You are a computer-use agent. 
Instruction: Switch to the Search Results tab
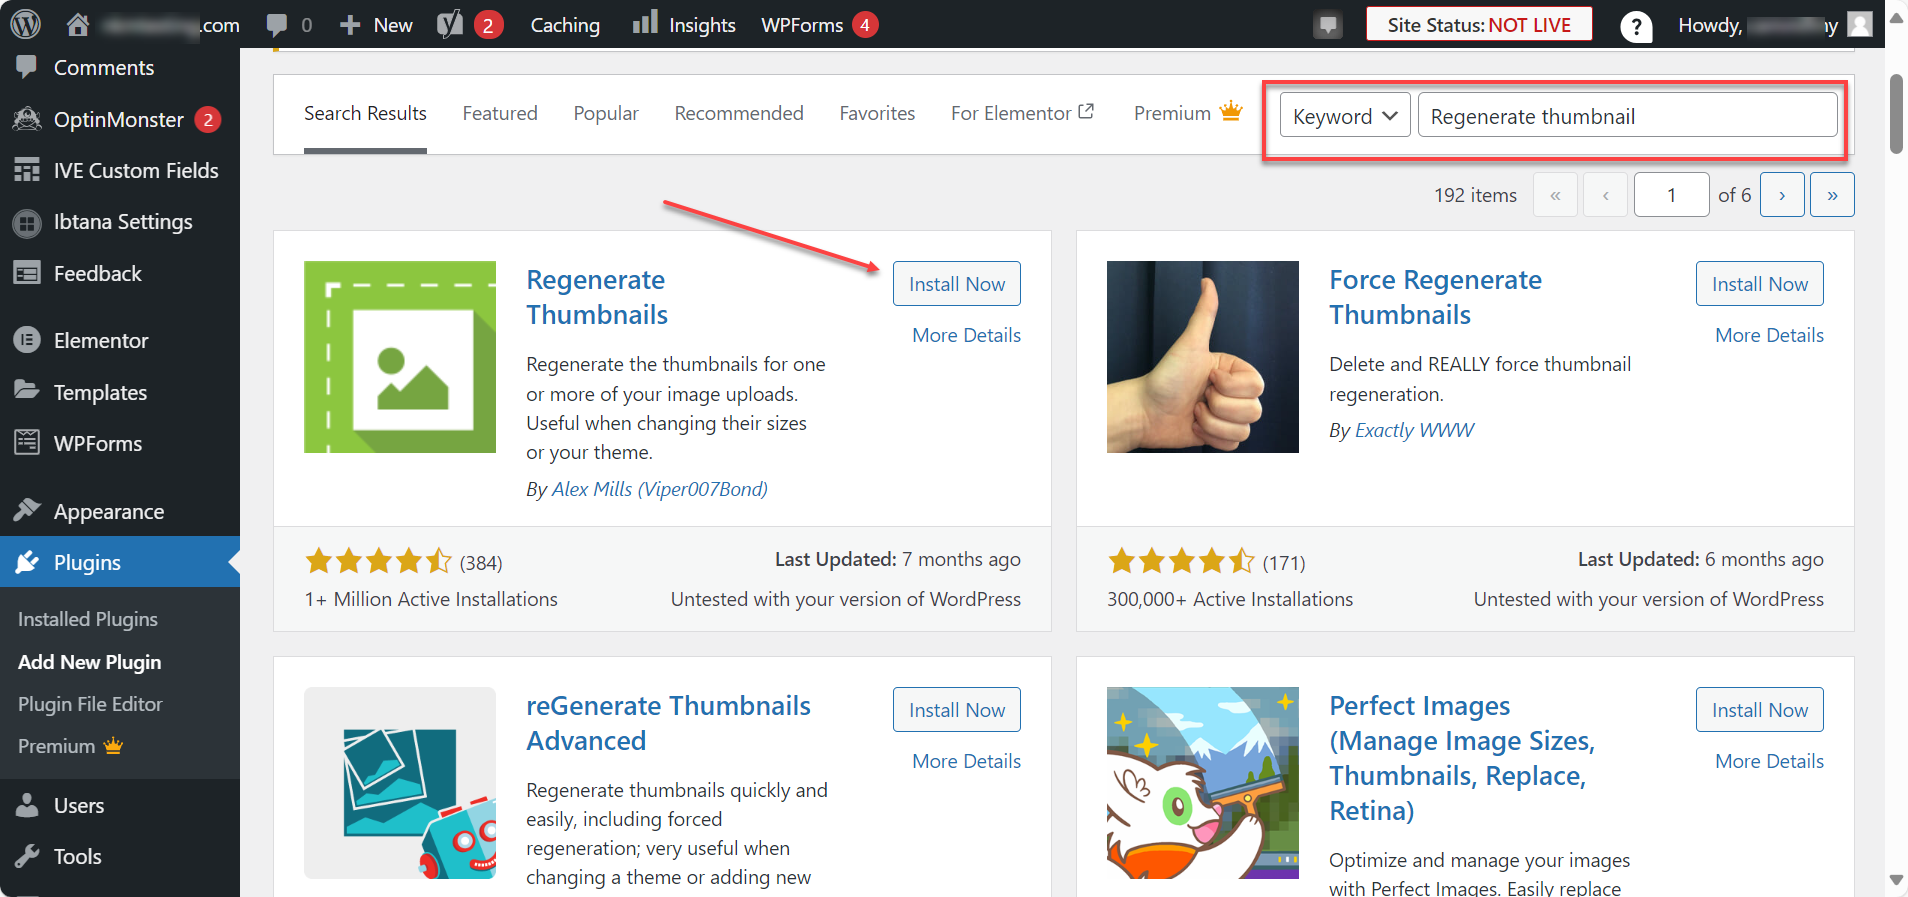pyautogui.click(x=365, y=113)
